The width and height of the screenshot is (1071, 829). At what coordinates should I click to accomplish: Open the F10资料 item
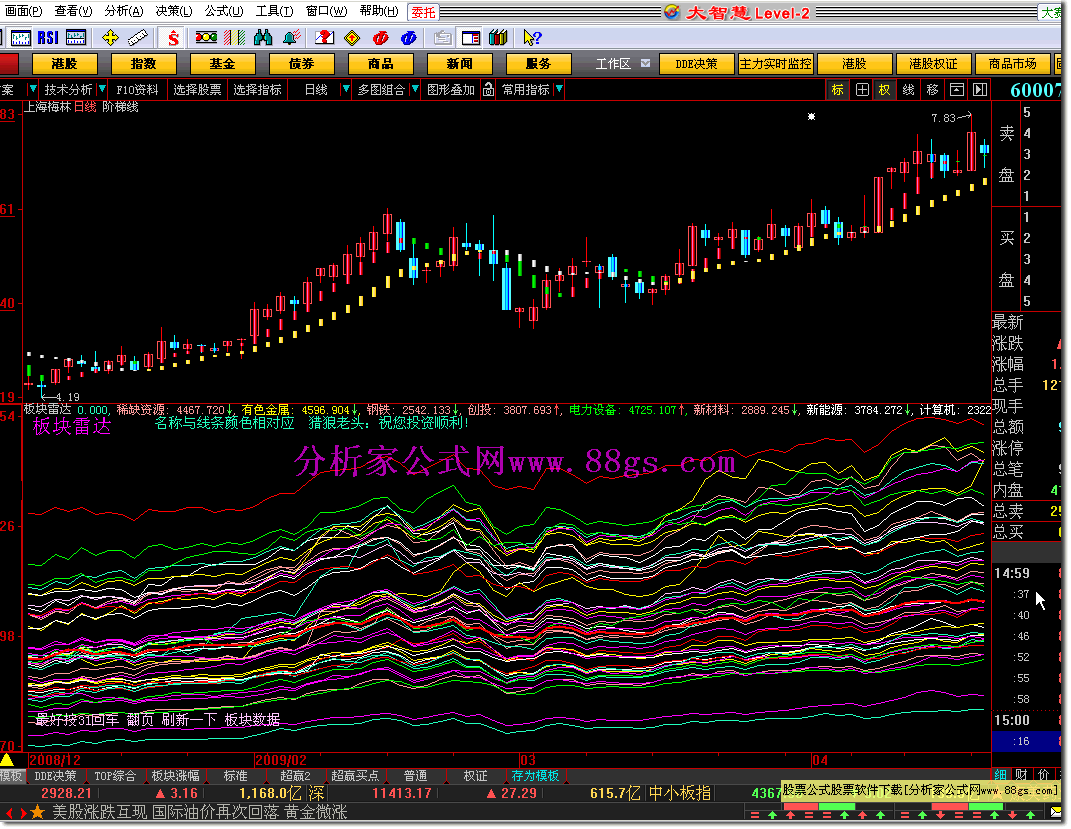(137, 89)
